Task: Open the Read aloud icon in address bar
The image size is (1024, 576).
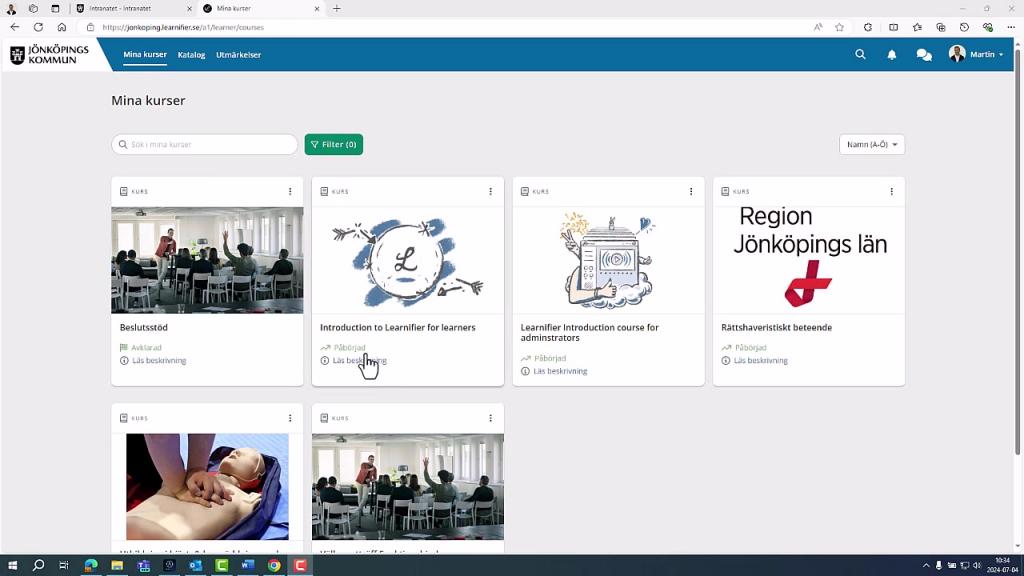Action: pos(818,27)
